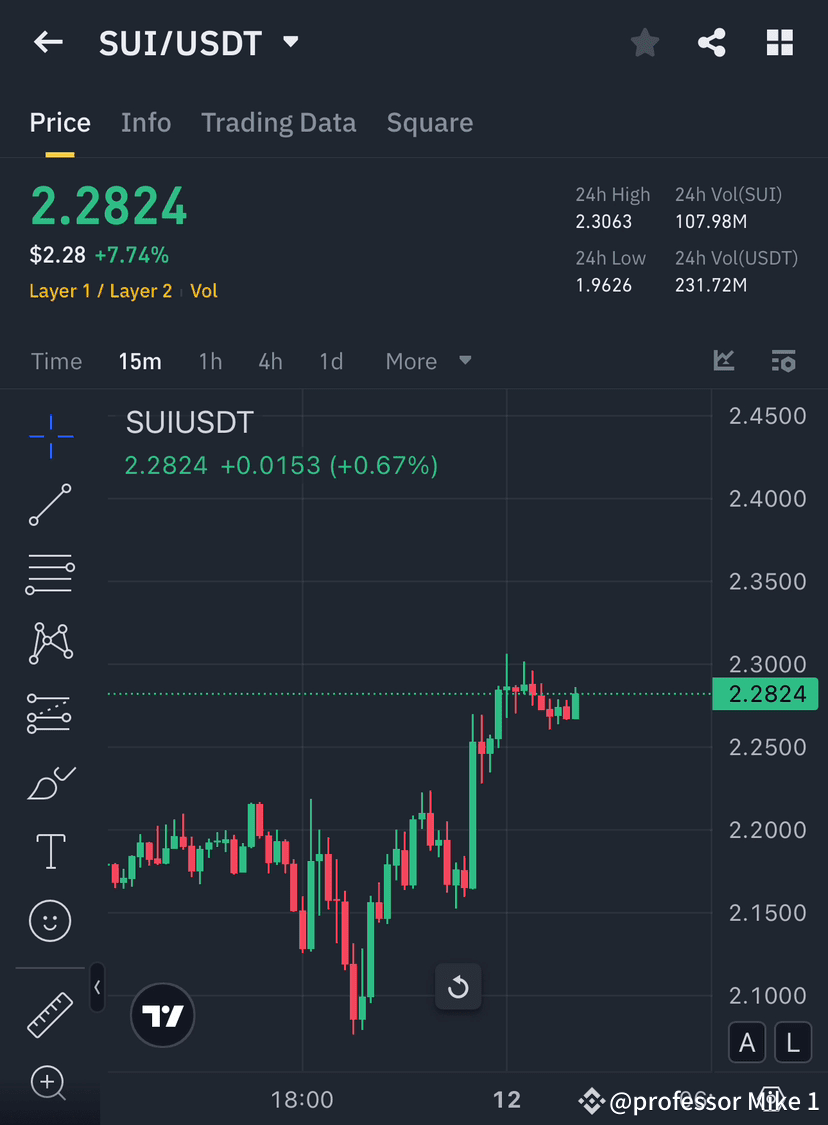Screen dimensions: 828x1125
Task: Open the emoji sticker tool
Action: point(50,921)
